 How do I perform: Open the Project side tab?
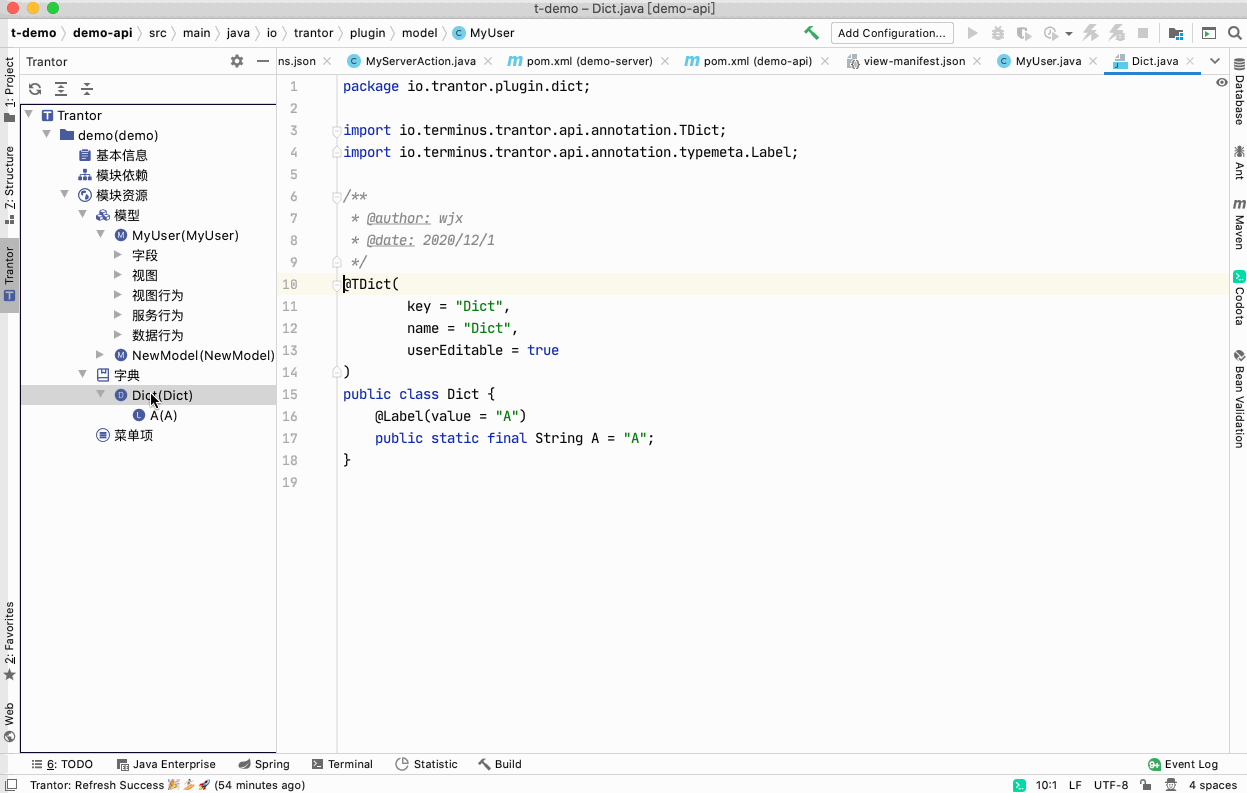point(9,89)
